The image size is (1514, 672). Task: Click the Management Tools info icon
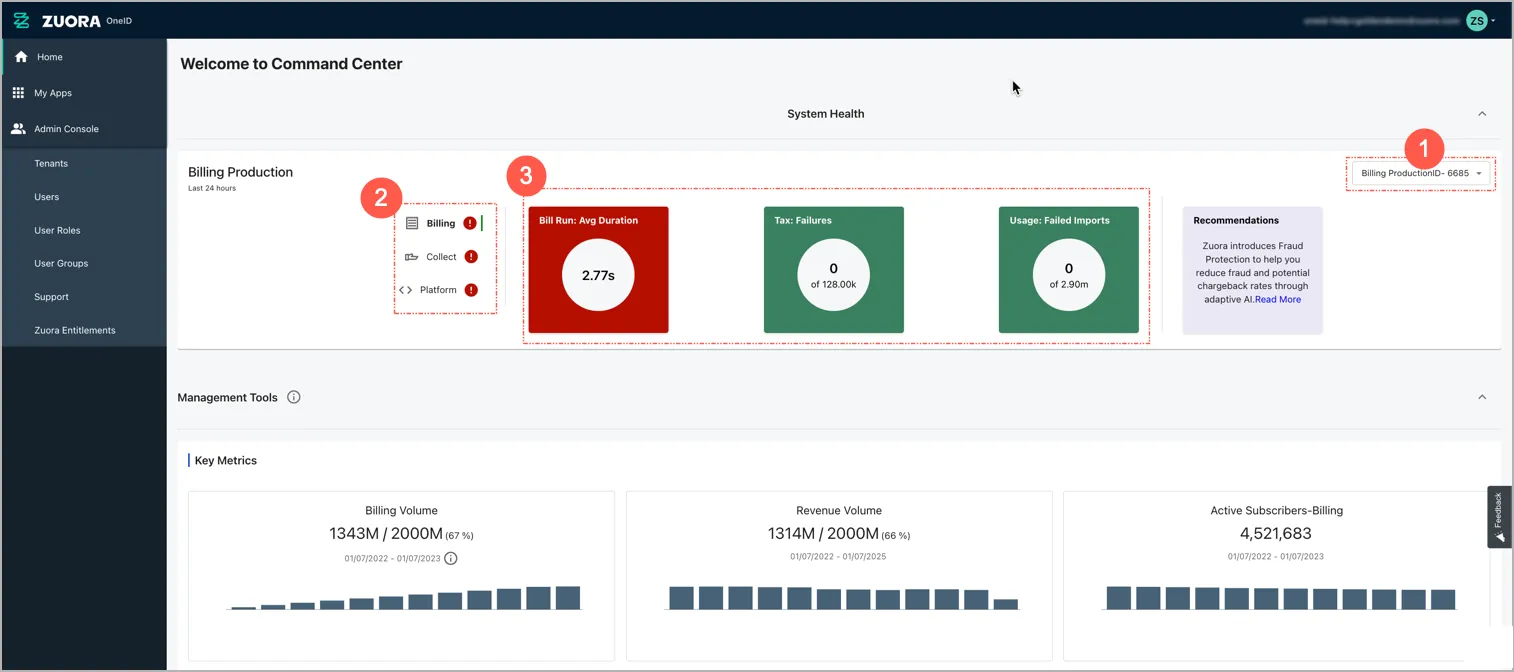294,397
